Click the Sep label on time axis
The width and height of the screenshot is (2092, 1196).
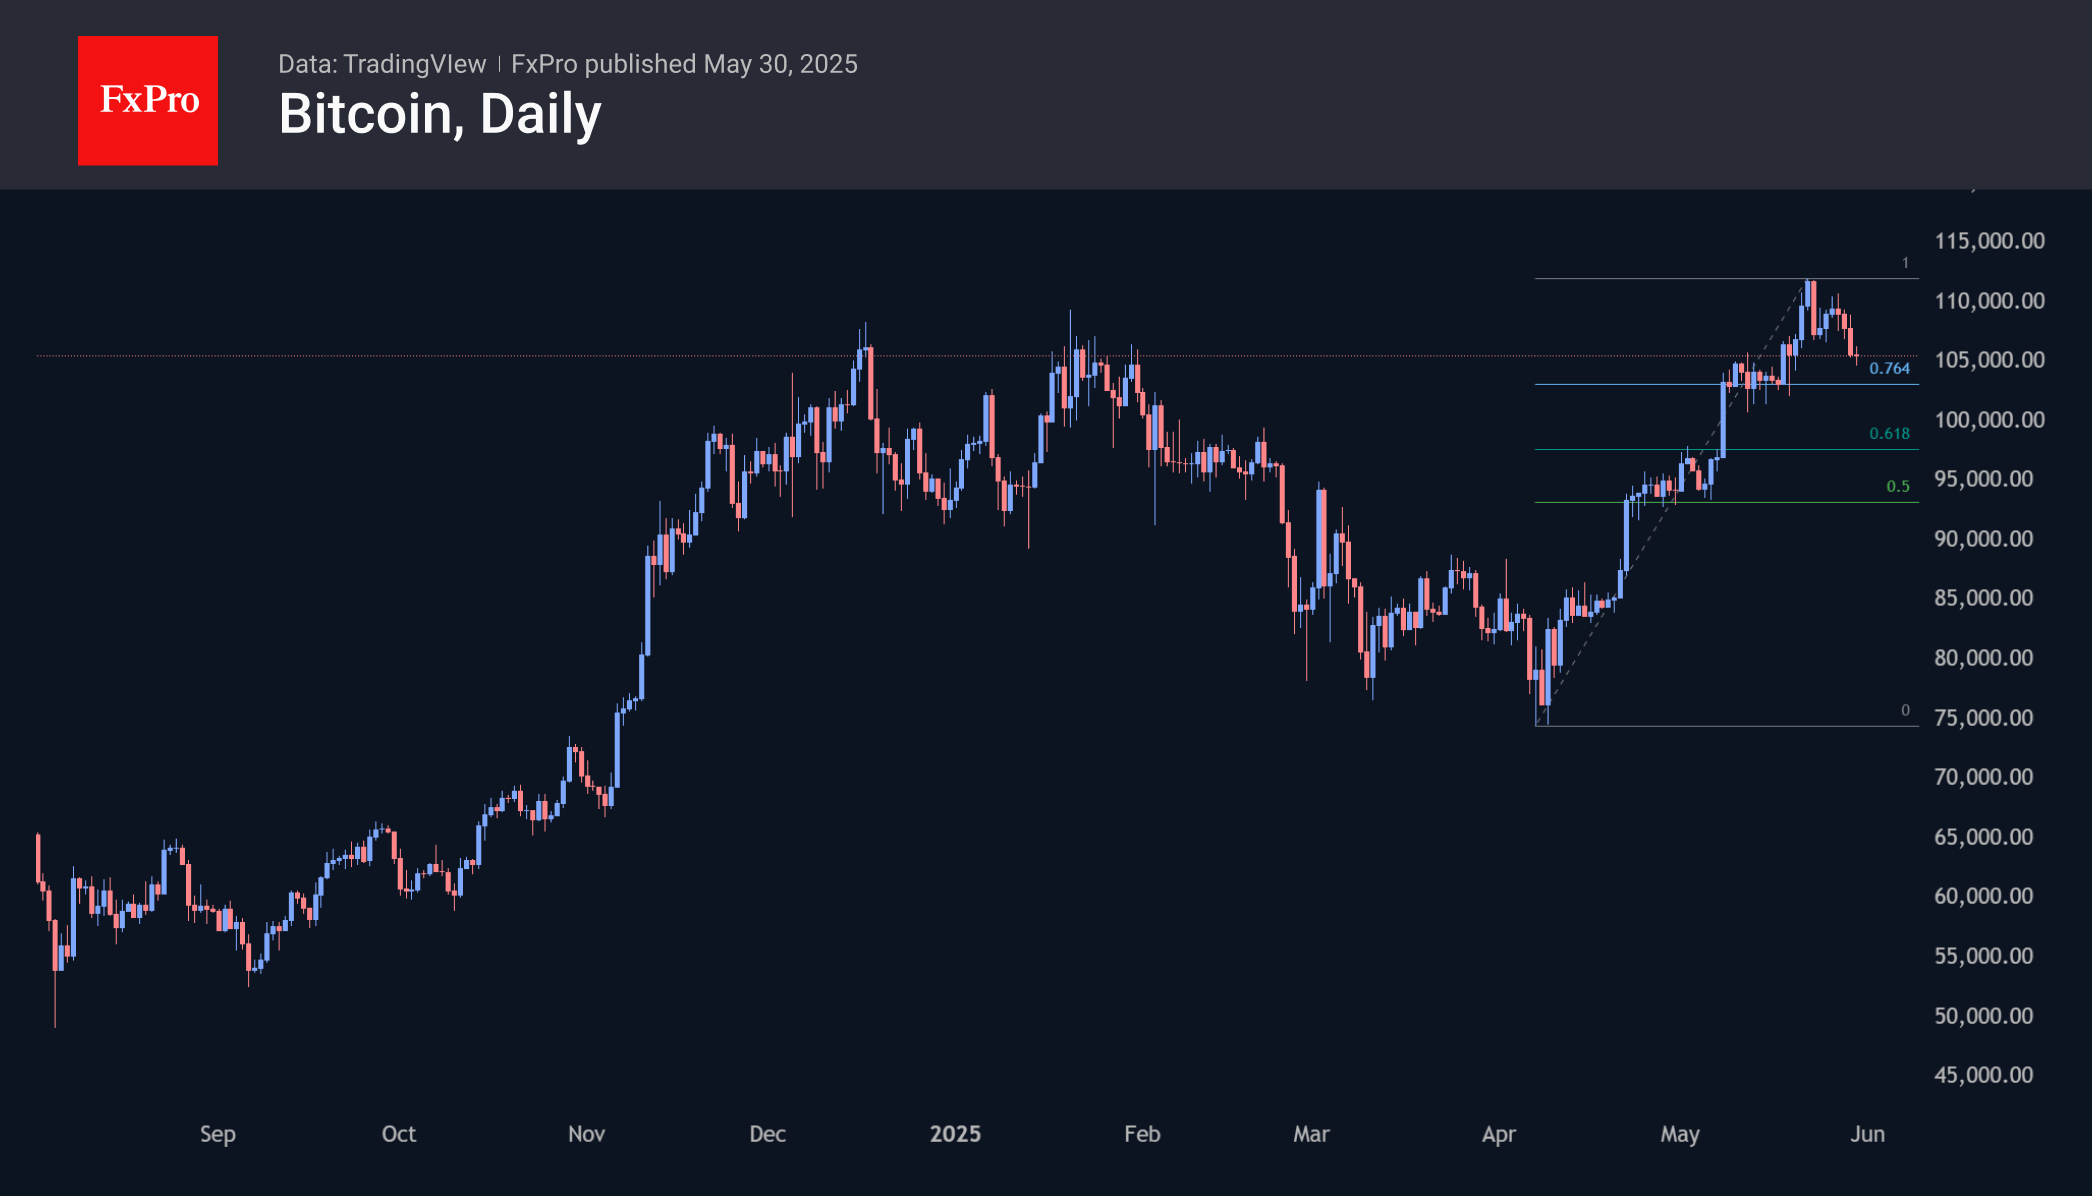(x=217, y=1134)
